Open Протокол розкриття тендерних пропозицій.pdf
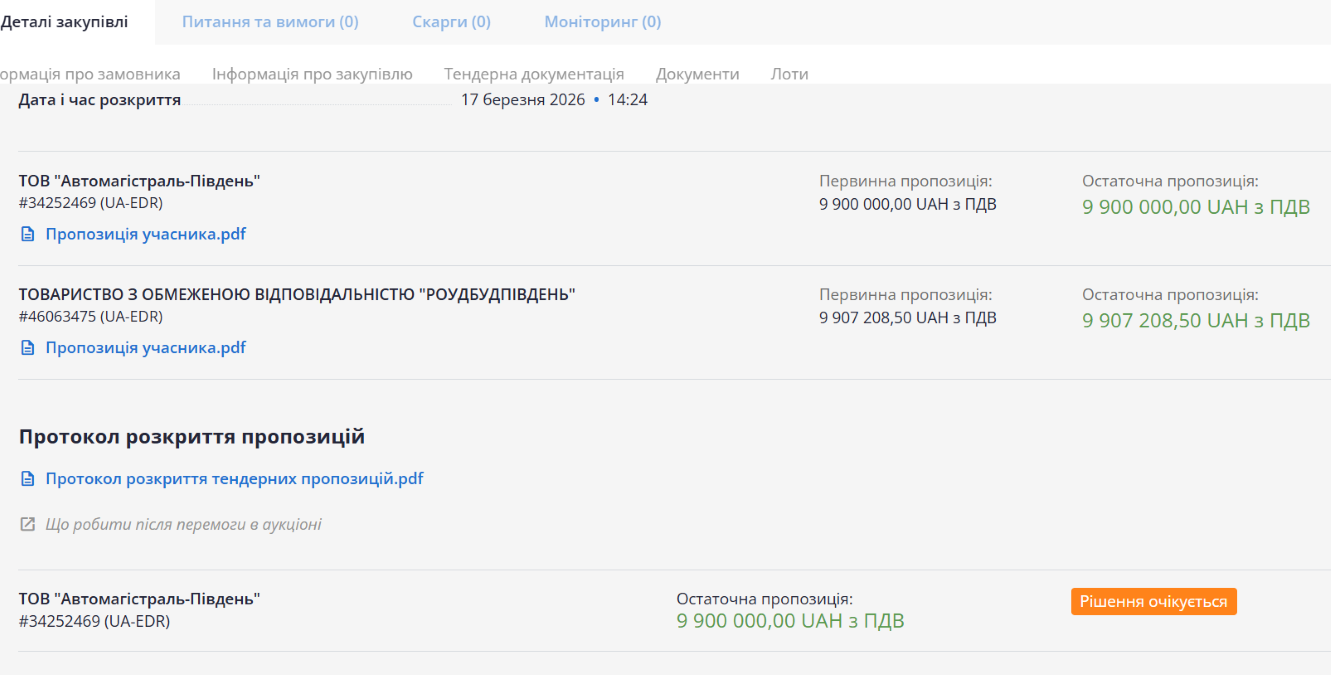The height and width of the screenshot is (675, 1331). pos(234,479)
